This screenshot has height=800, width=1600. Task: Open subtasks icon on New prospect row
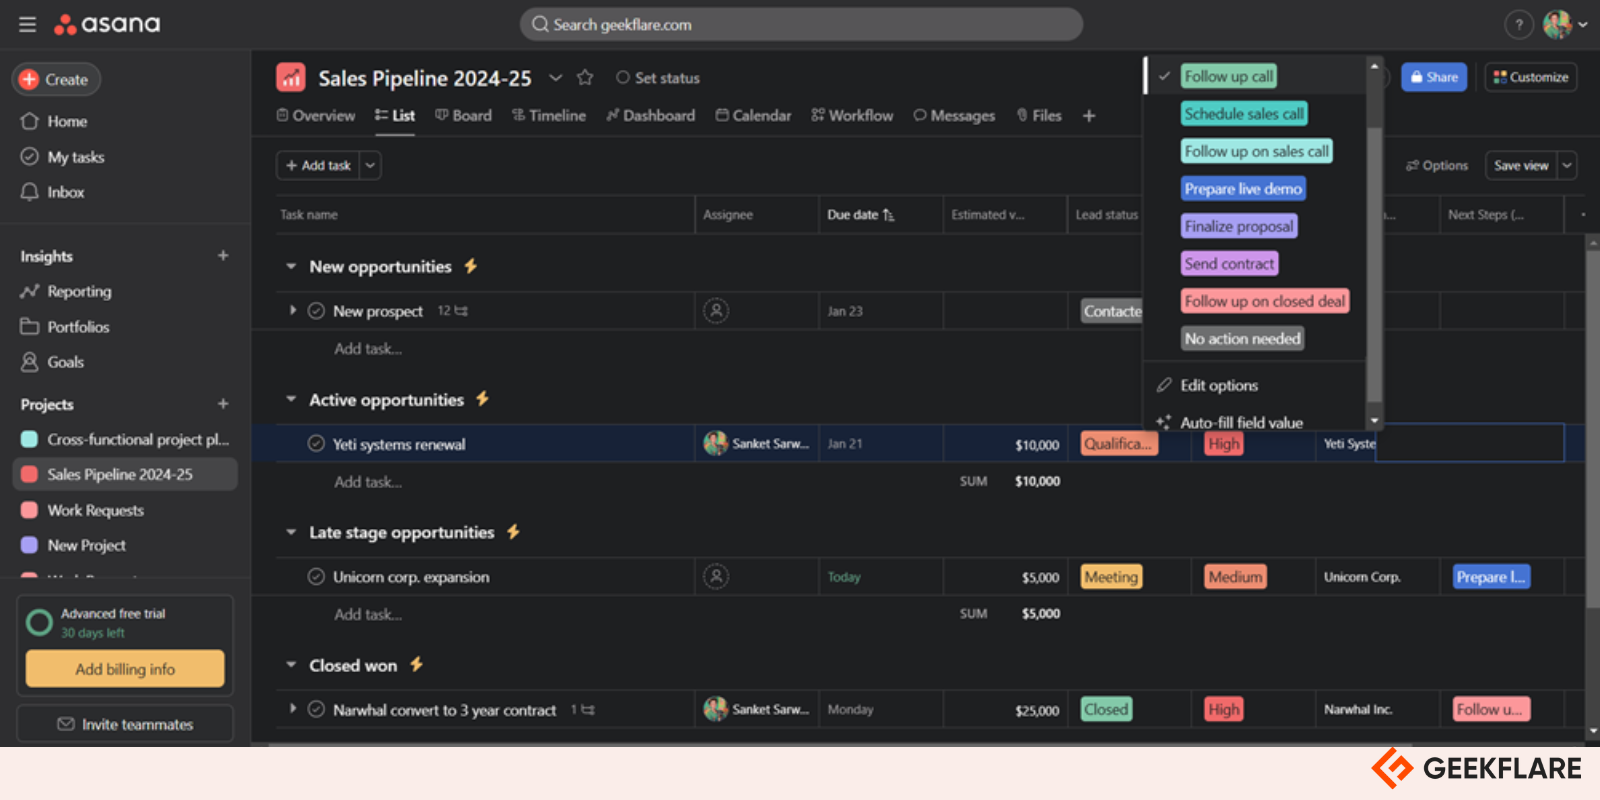click(x=461, y=311)
